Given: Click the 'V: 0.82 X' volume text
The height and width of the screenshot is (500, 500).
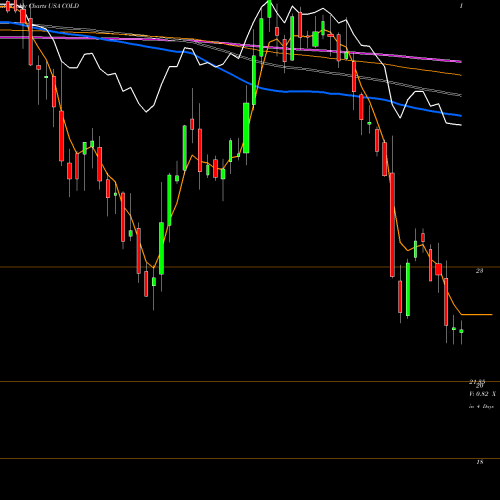Looking at the screenshot, I should (482, 394).
